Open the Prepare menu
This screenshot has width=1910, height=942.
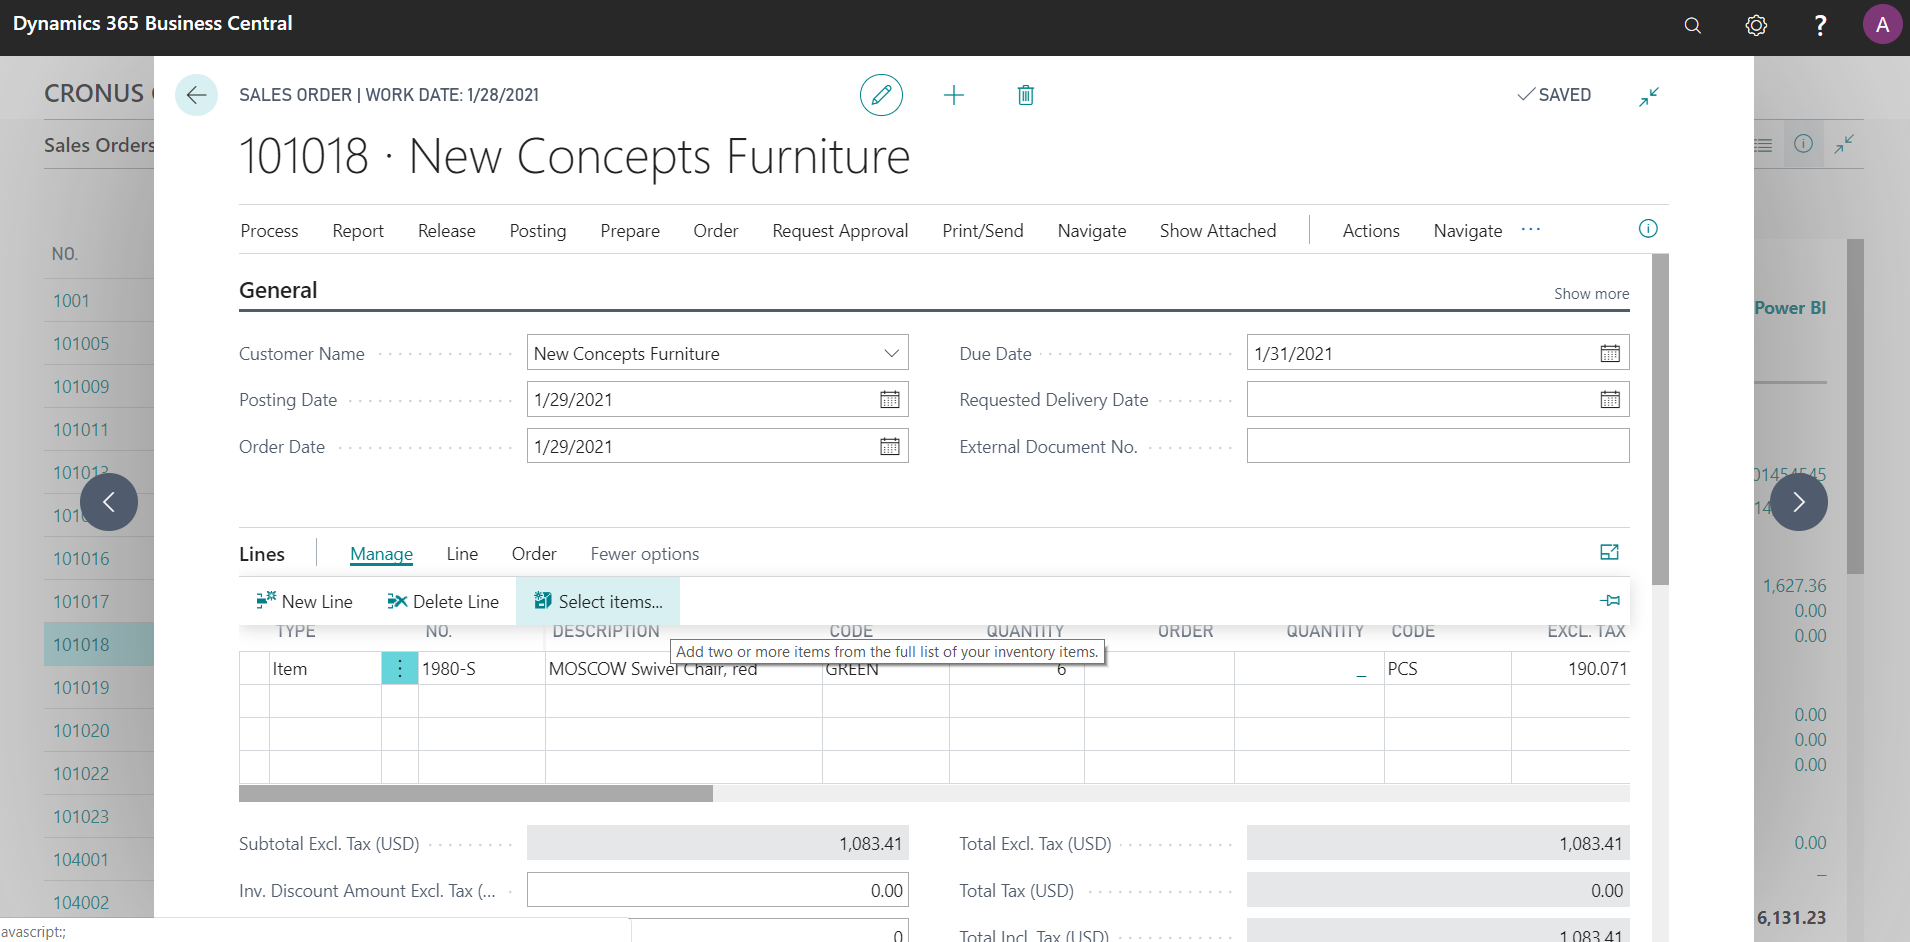point(630,231)
